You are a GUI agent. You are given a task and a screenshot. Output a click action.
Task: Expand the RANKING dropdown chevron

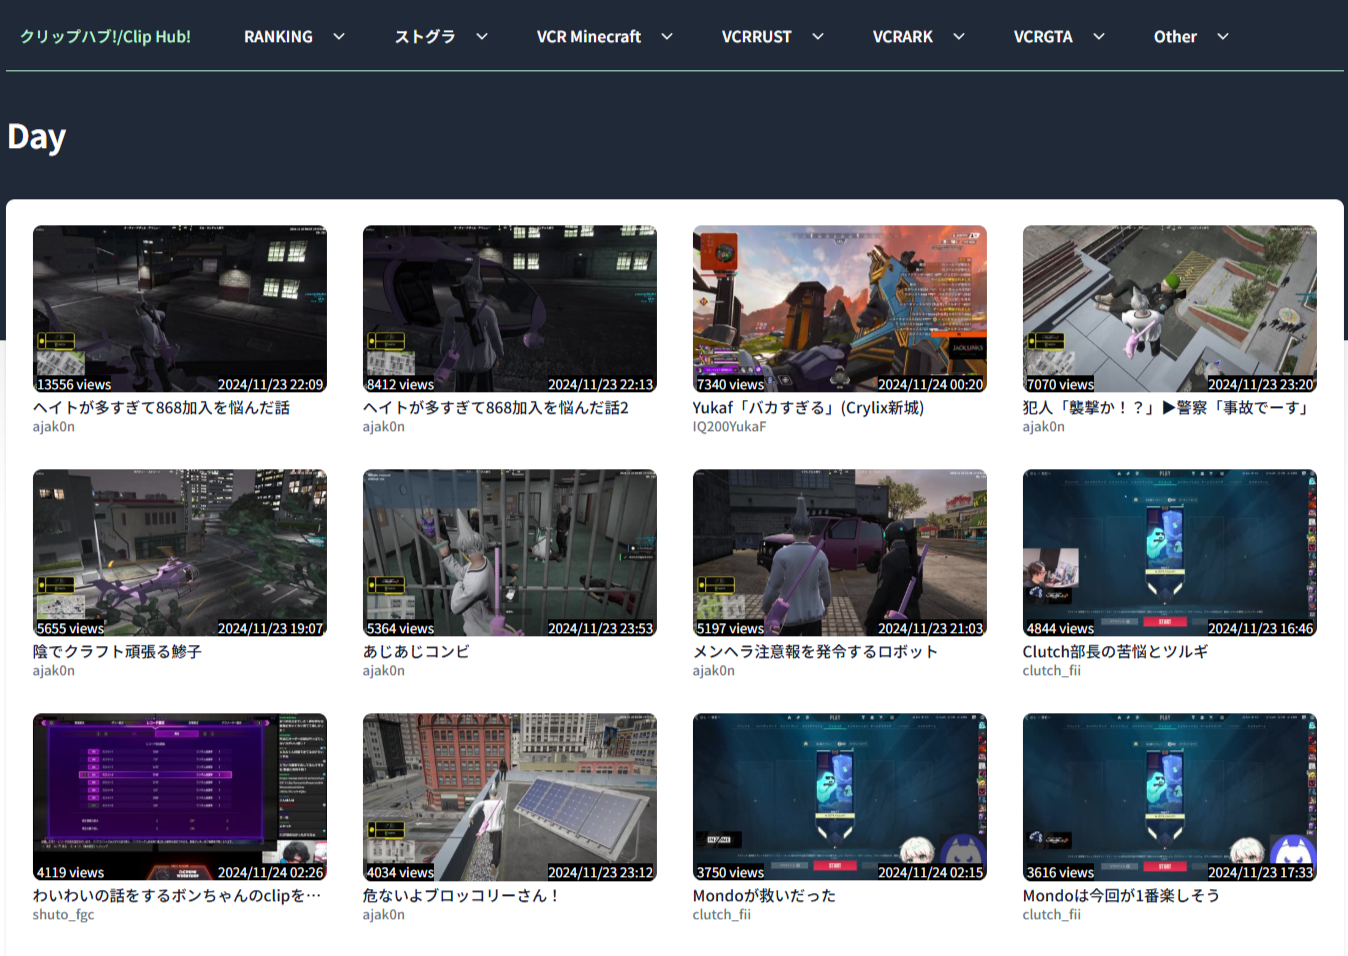click(339, 37)
